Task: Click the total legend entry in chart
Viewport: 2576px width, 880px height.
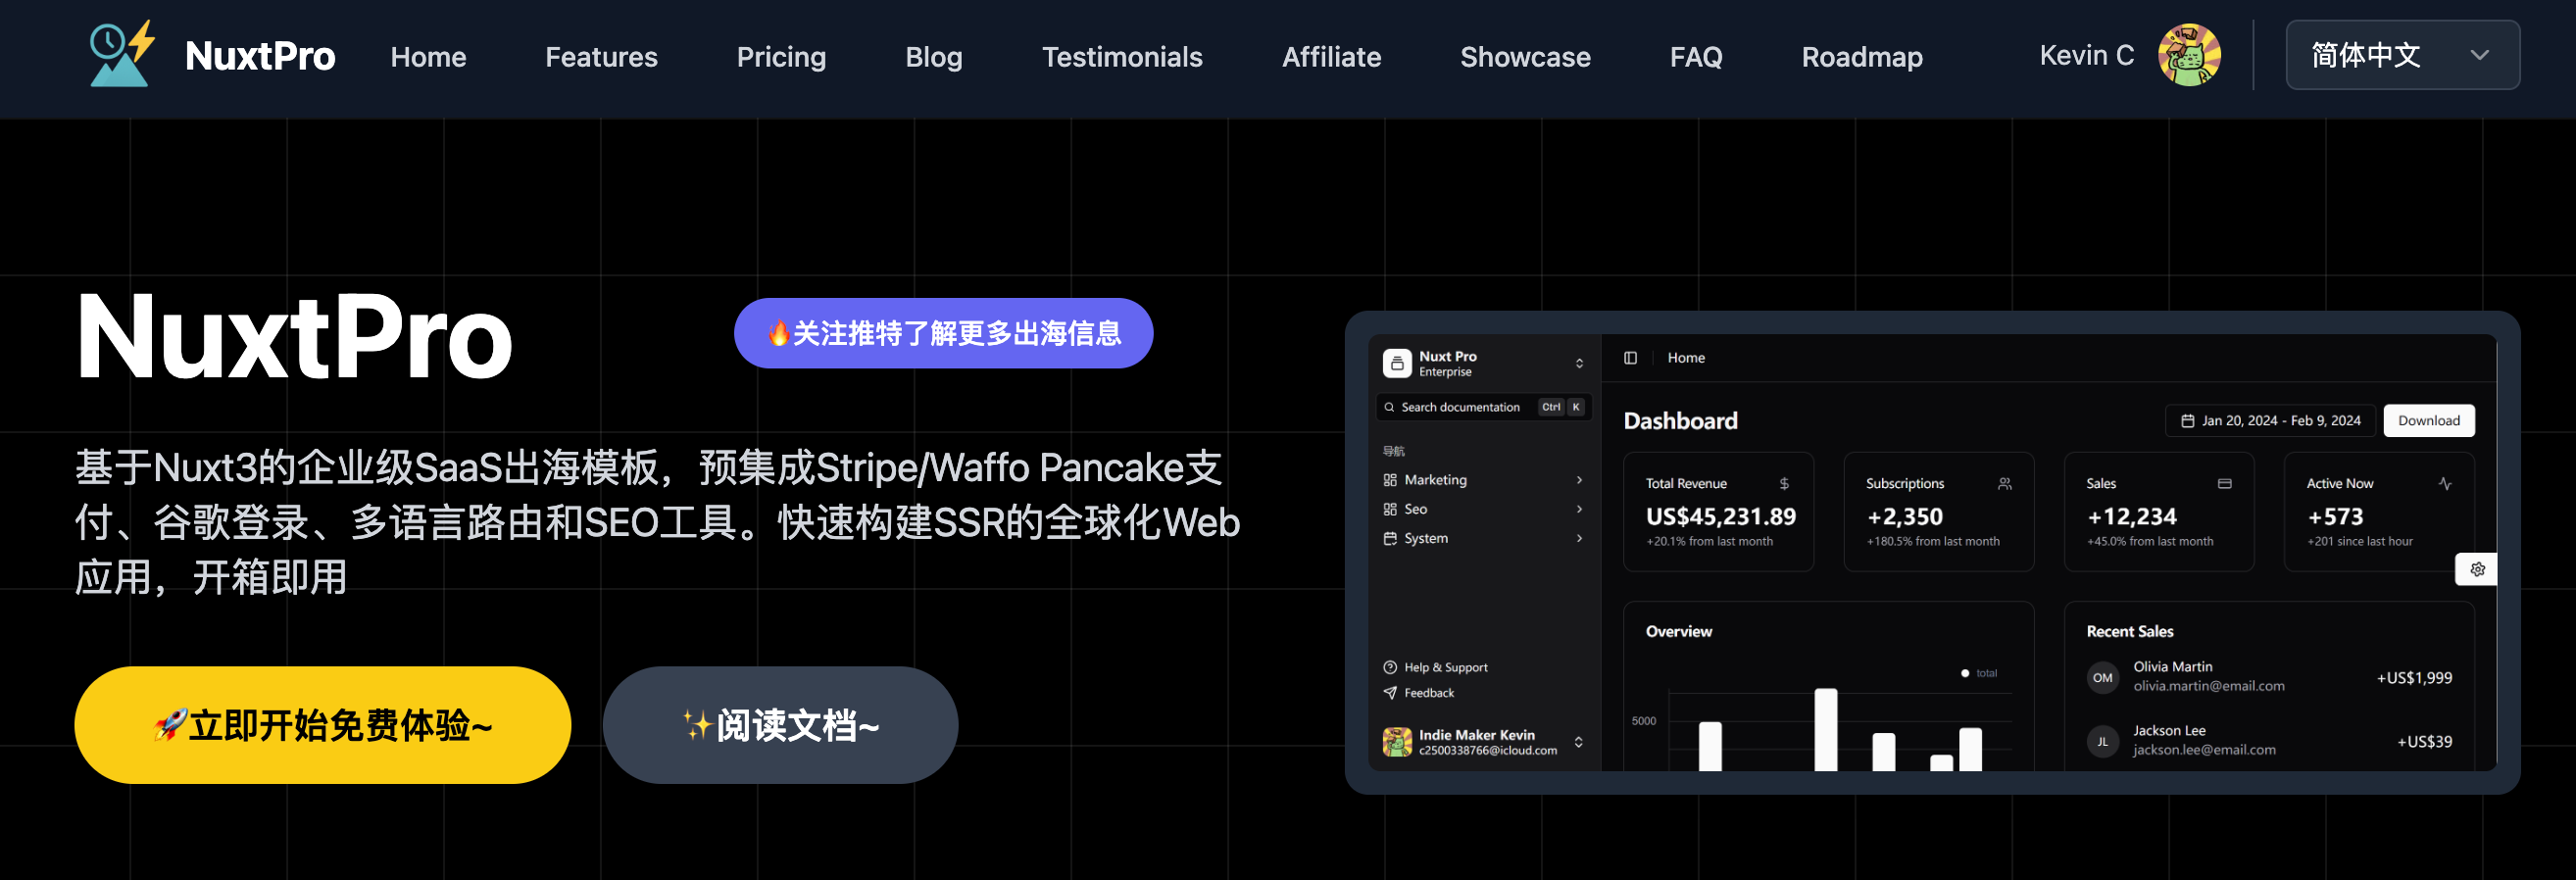Action: tap(1979, 673)
